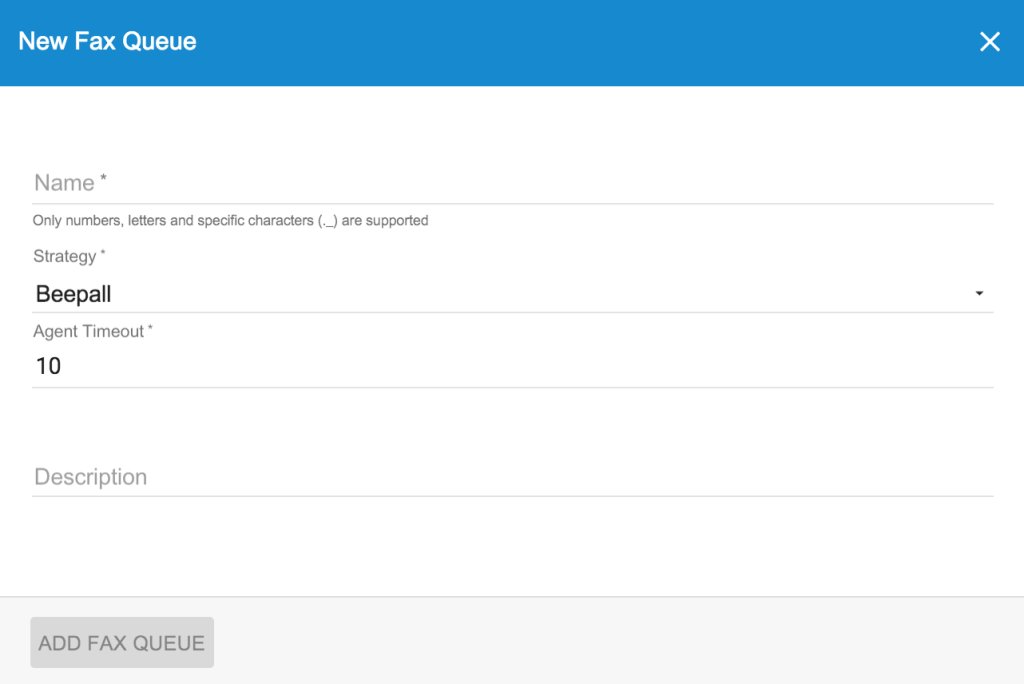
Task: Close the New Fax Queue dialog
Action: point(989,42)
